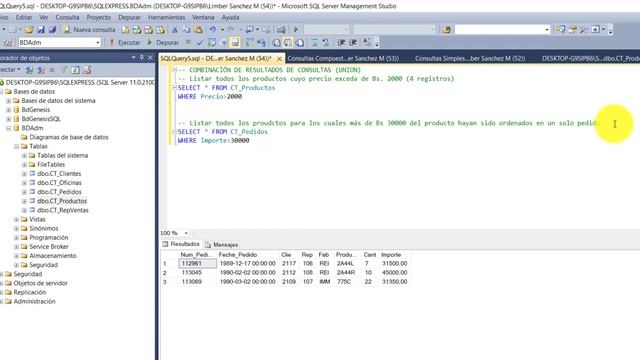Expand the dbo.CT_Pedidos table node
Screen dimensions: 640x360
click(24, 192)
